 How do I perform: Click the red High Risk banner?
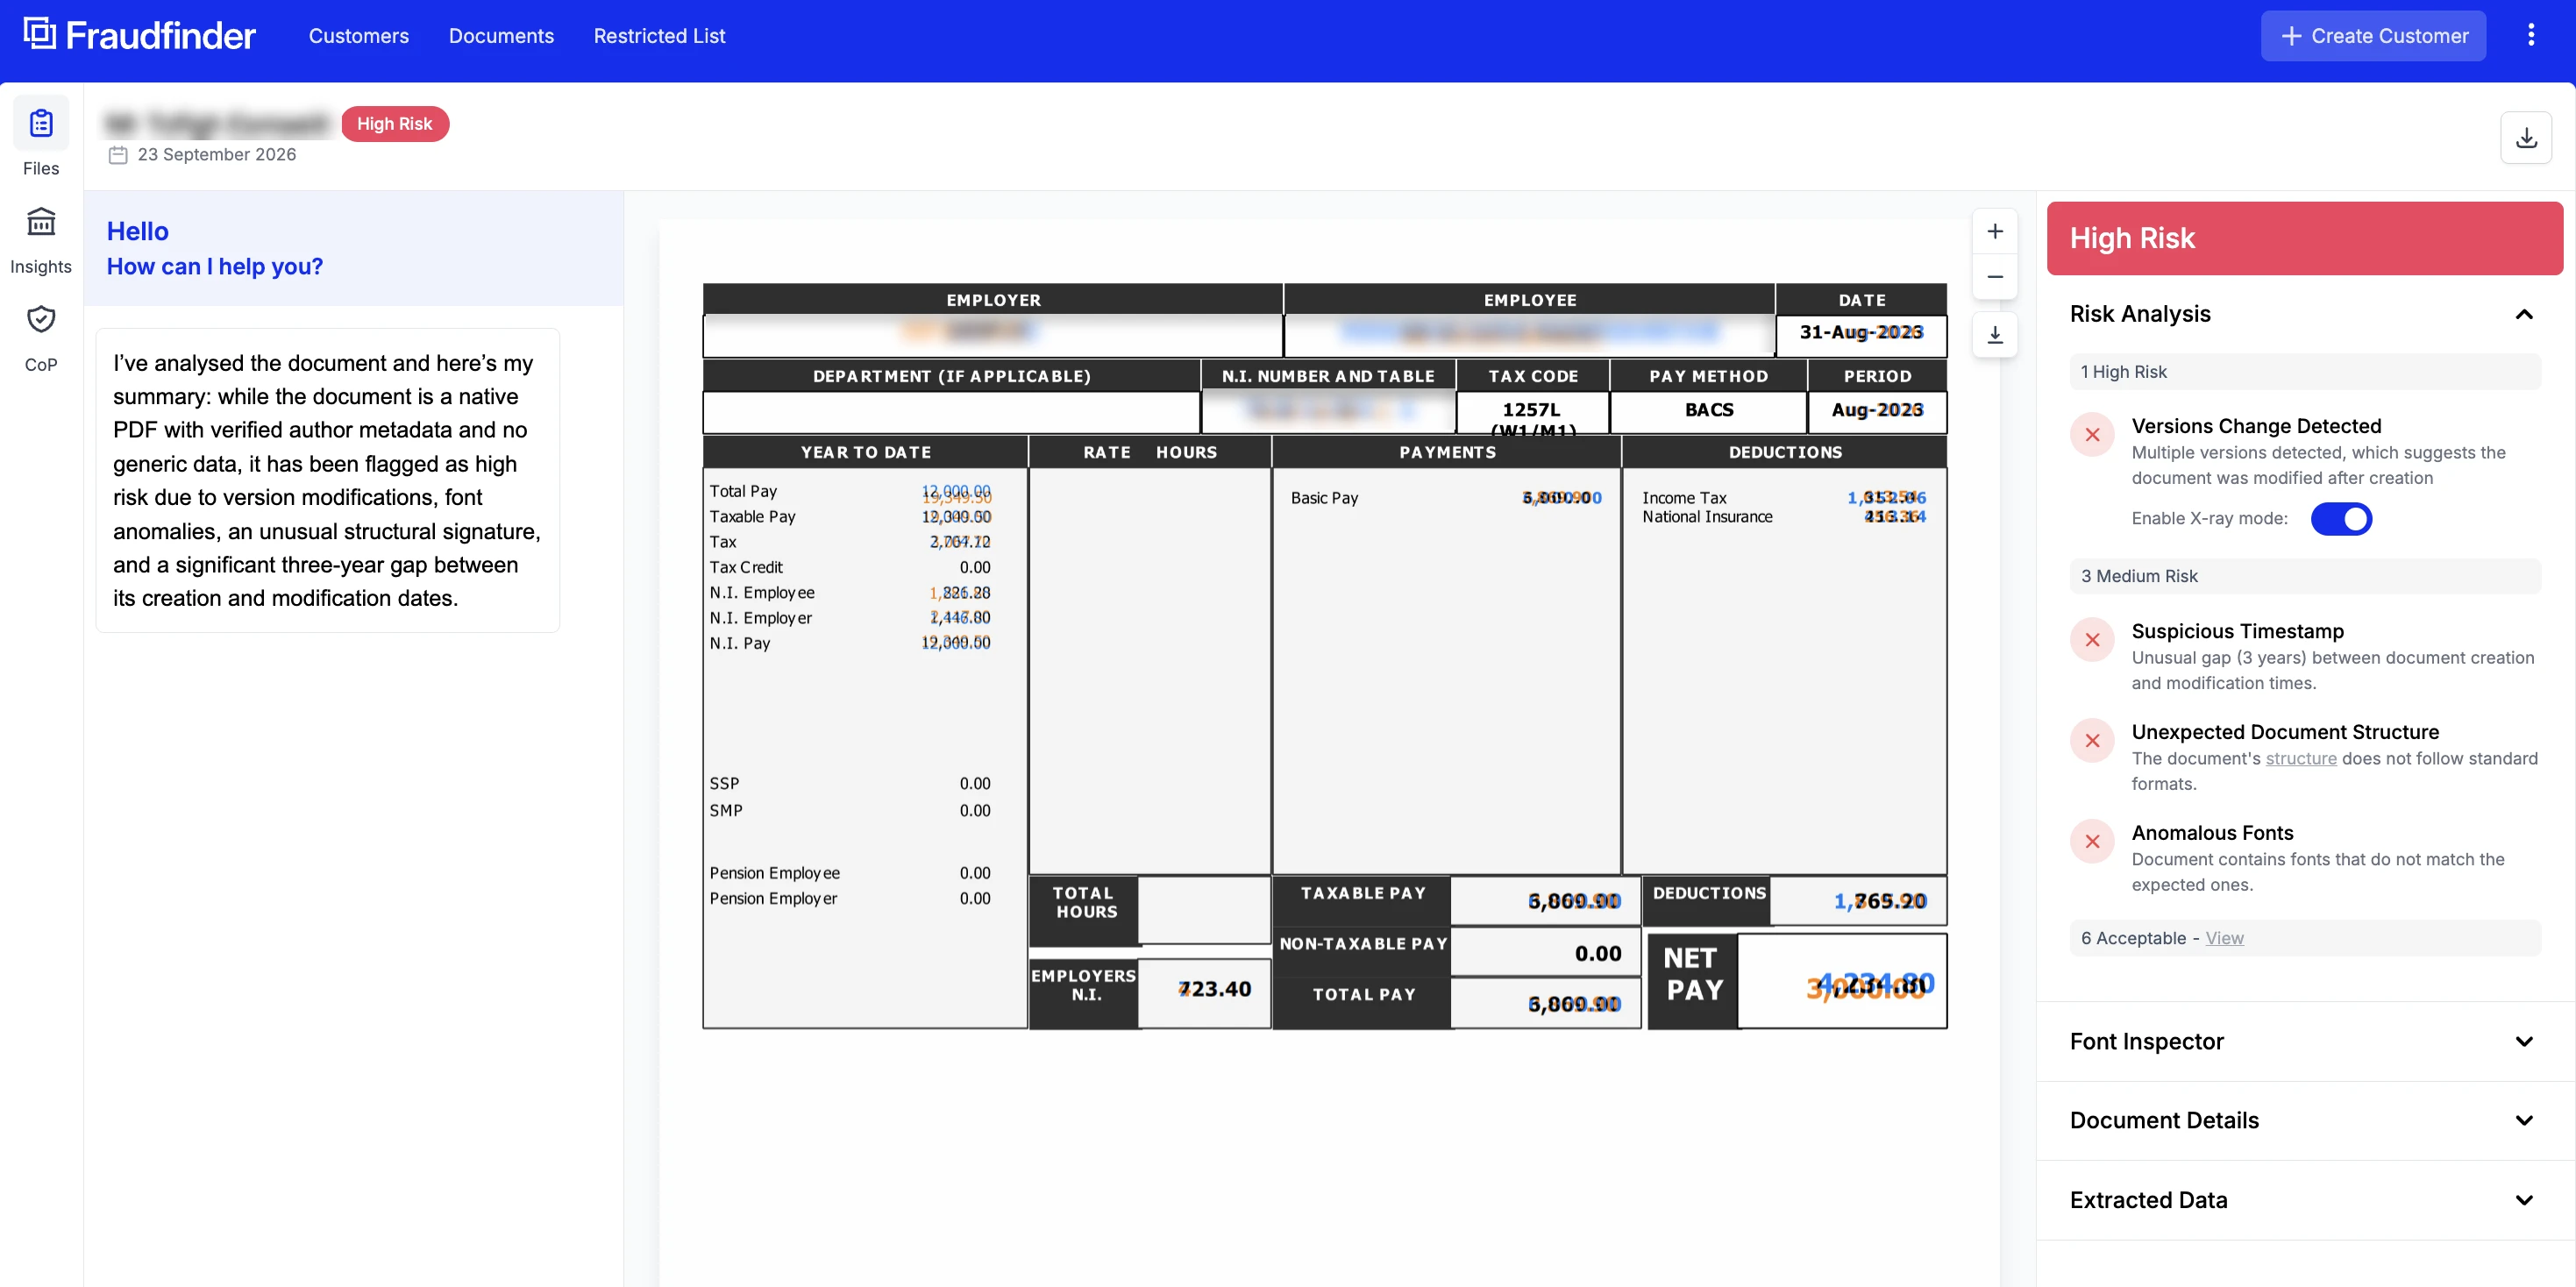coord(2304,238)
